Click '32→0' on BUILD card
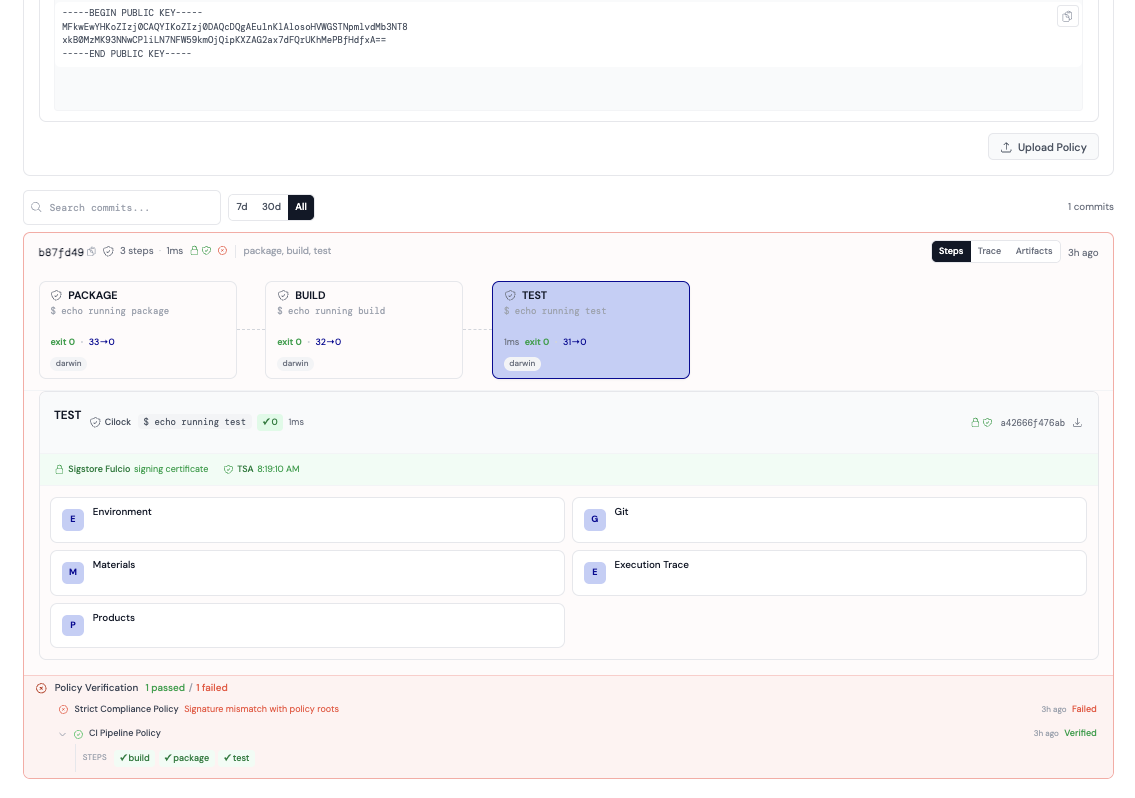 pyautogui.click(x=328, y=342)
